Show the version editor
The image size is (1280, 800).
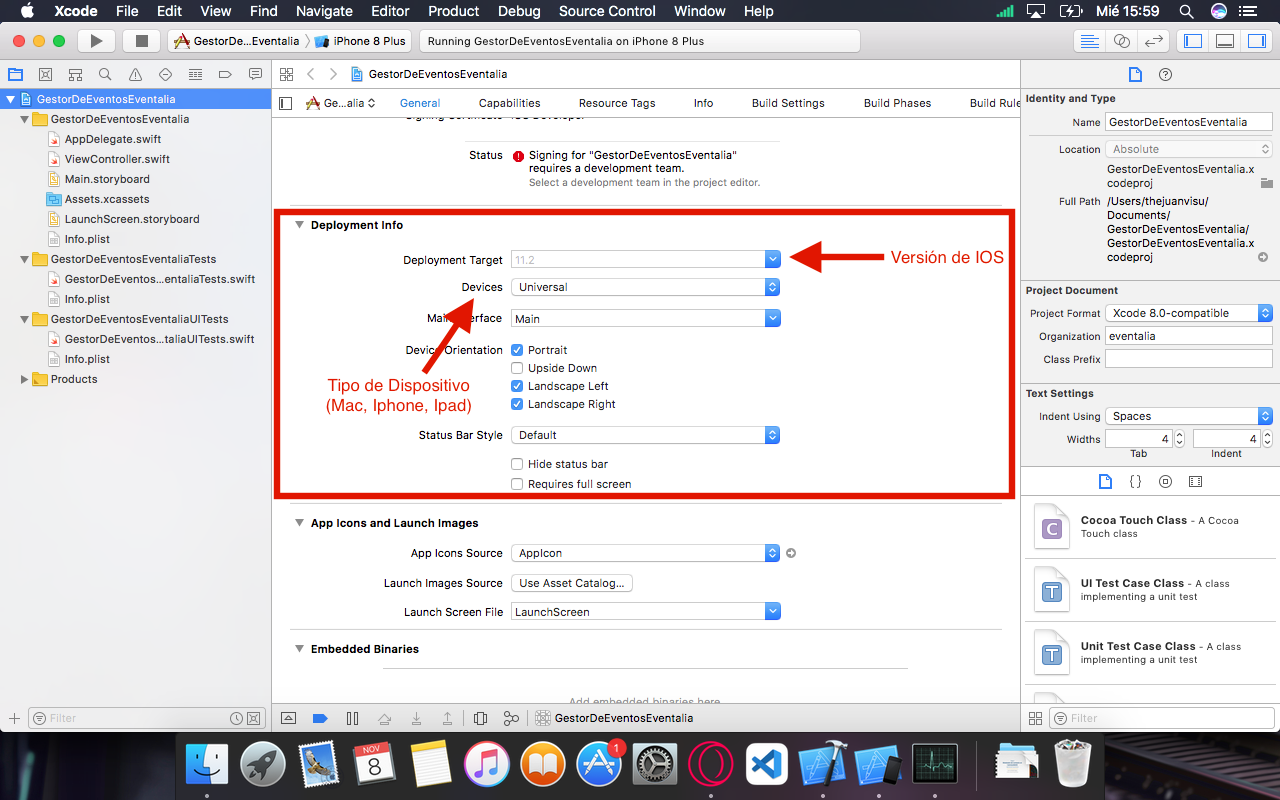click(1154, 41)
